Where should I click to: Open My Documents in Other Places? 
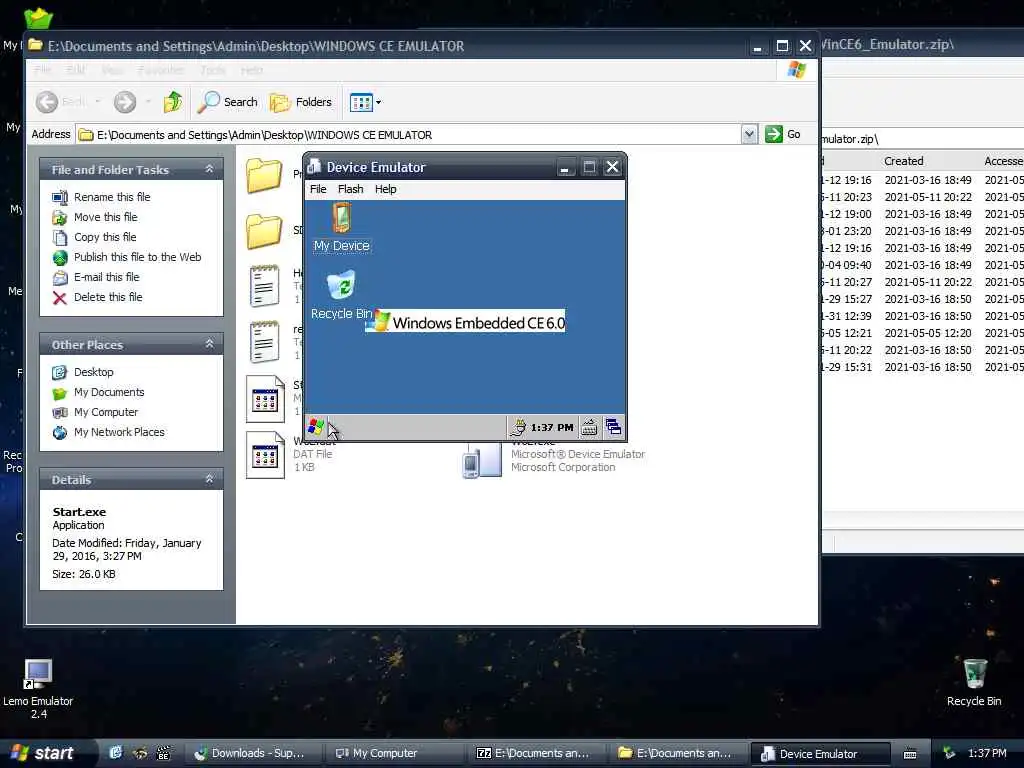click(109, 392)
